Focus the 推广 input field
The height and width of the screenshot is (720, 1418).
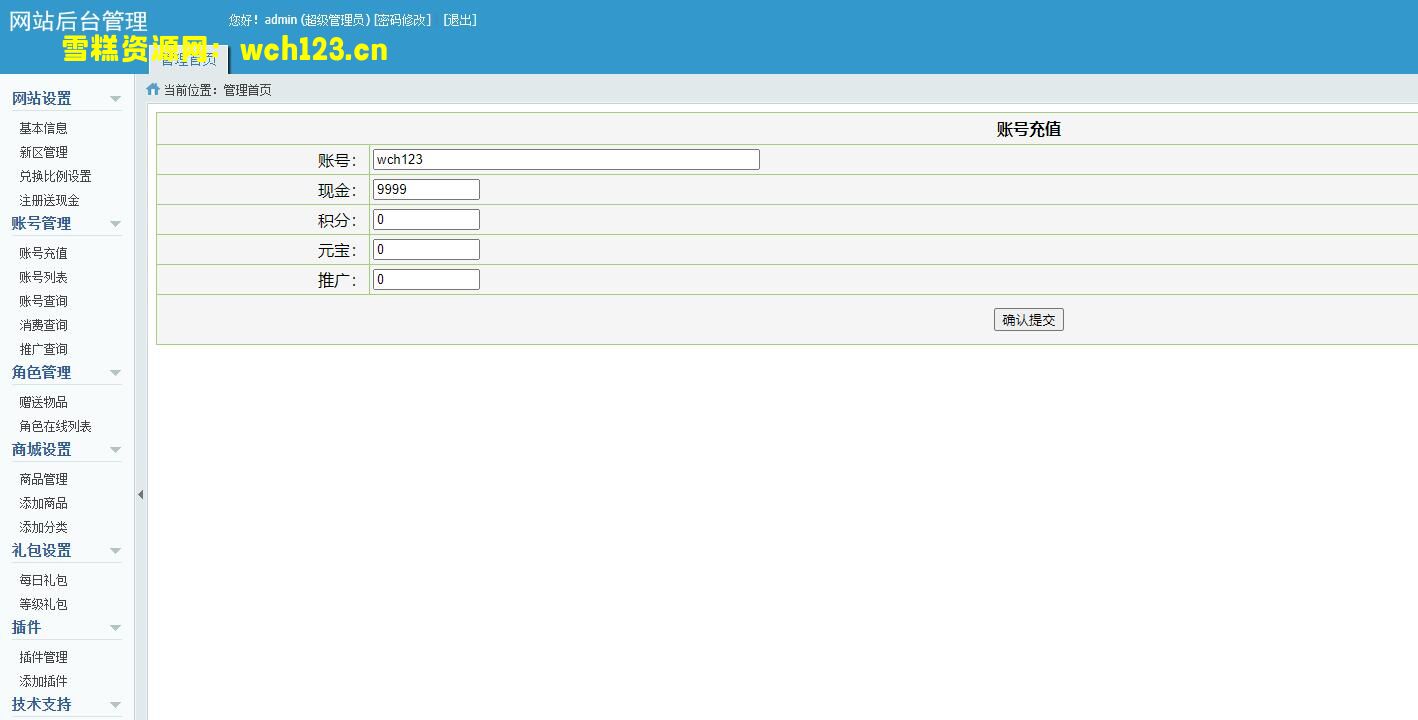coord(426,280)
